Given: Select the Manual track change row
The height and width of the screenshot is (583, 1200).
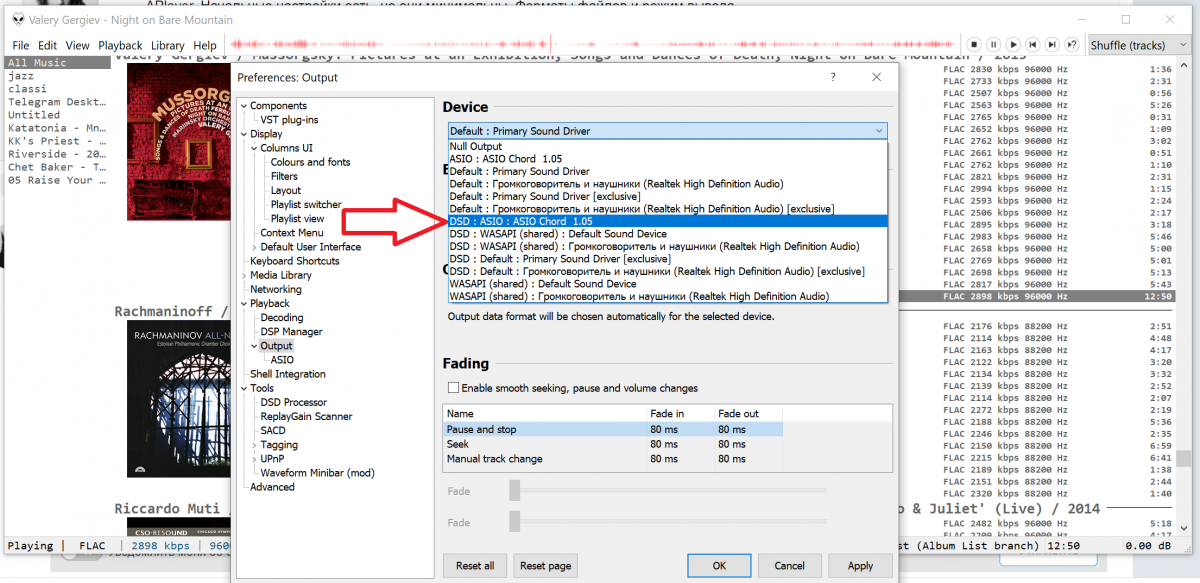Looking at the screenshot, I should [x=613, y=459].
